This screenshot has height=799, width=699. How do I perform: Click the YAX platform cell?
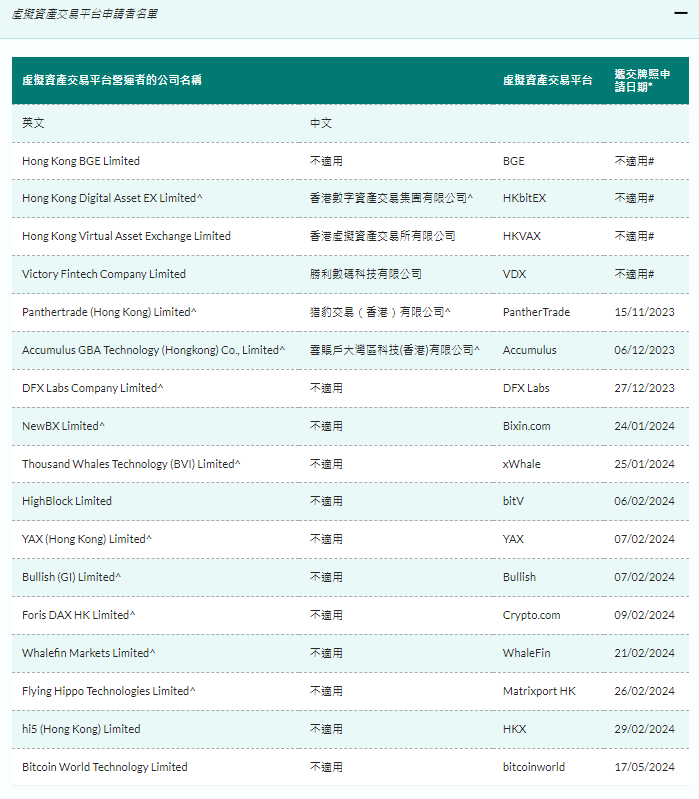pos(513,539)
